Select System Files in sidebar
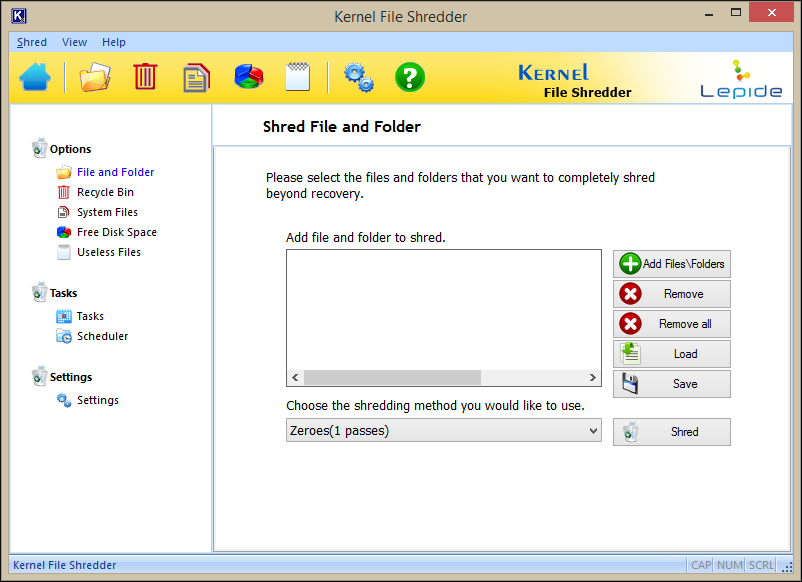The width and height of the screenshot is (802, 582). [107, 212]
